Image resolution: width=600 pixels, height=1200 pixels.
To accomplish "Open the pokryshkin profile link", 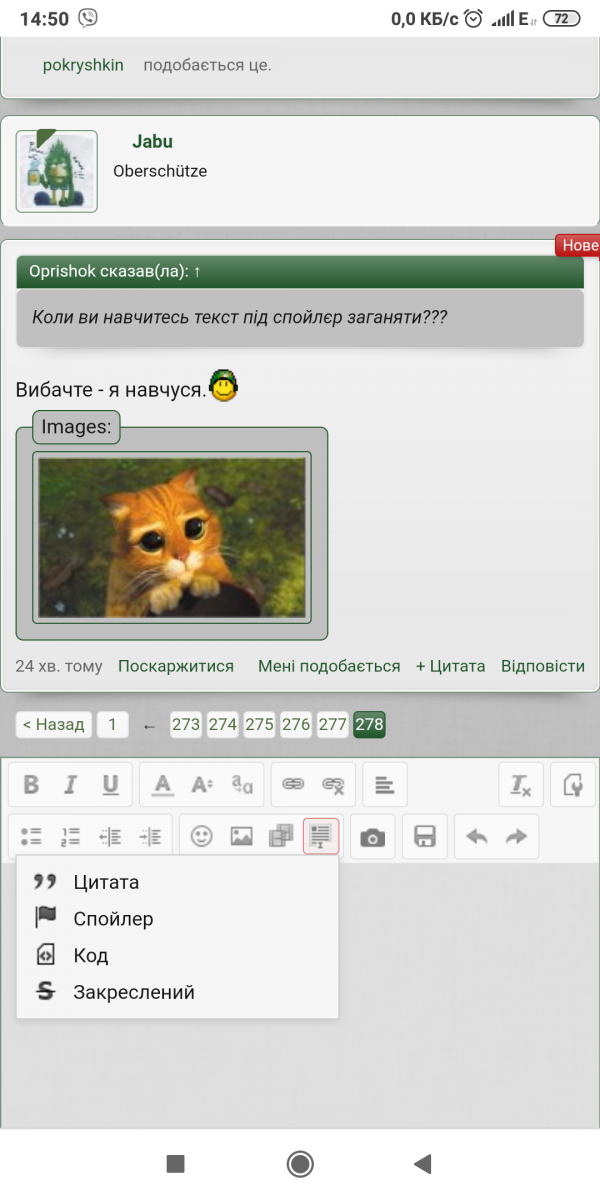I will (83, 65).
